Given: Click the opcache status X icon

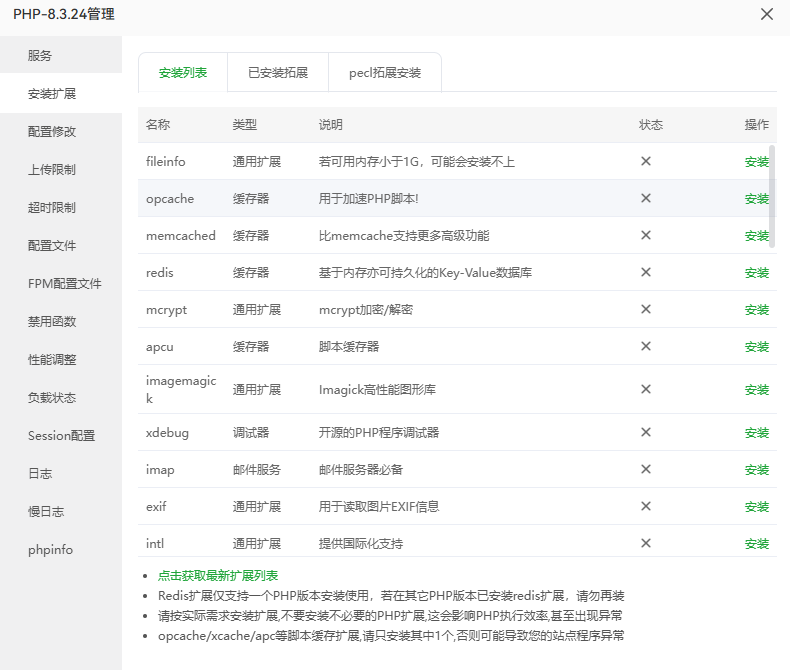Looking at the screenshot, I should (x=645, y=198).
